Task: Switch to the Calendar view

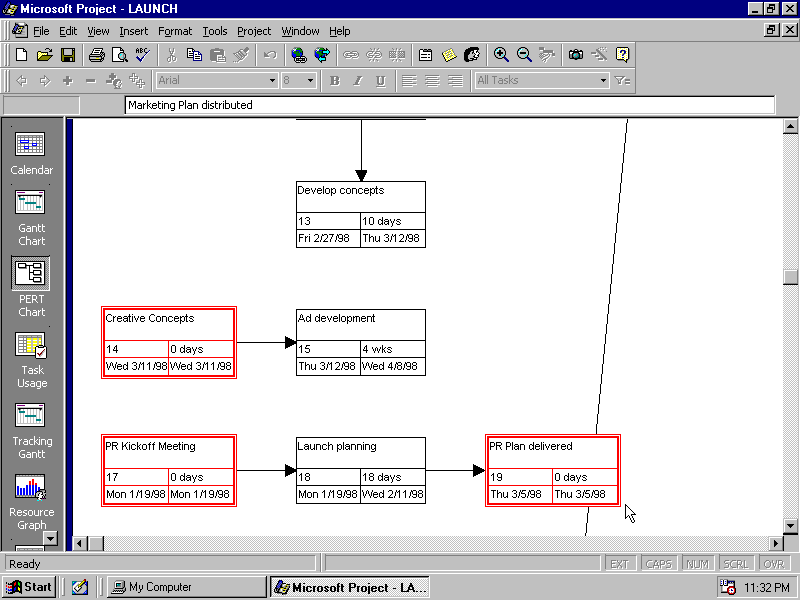Action: pyautogui.click(x=31, y=153)
